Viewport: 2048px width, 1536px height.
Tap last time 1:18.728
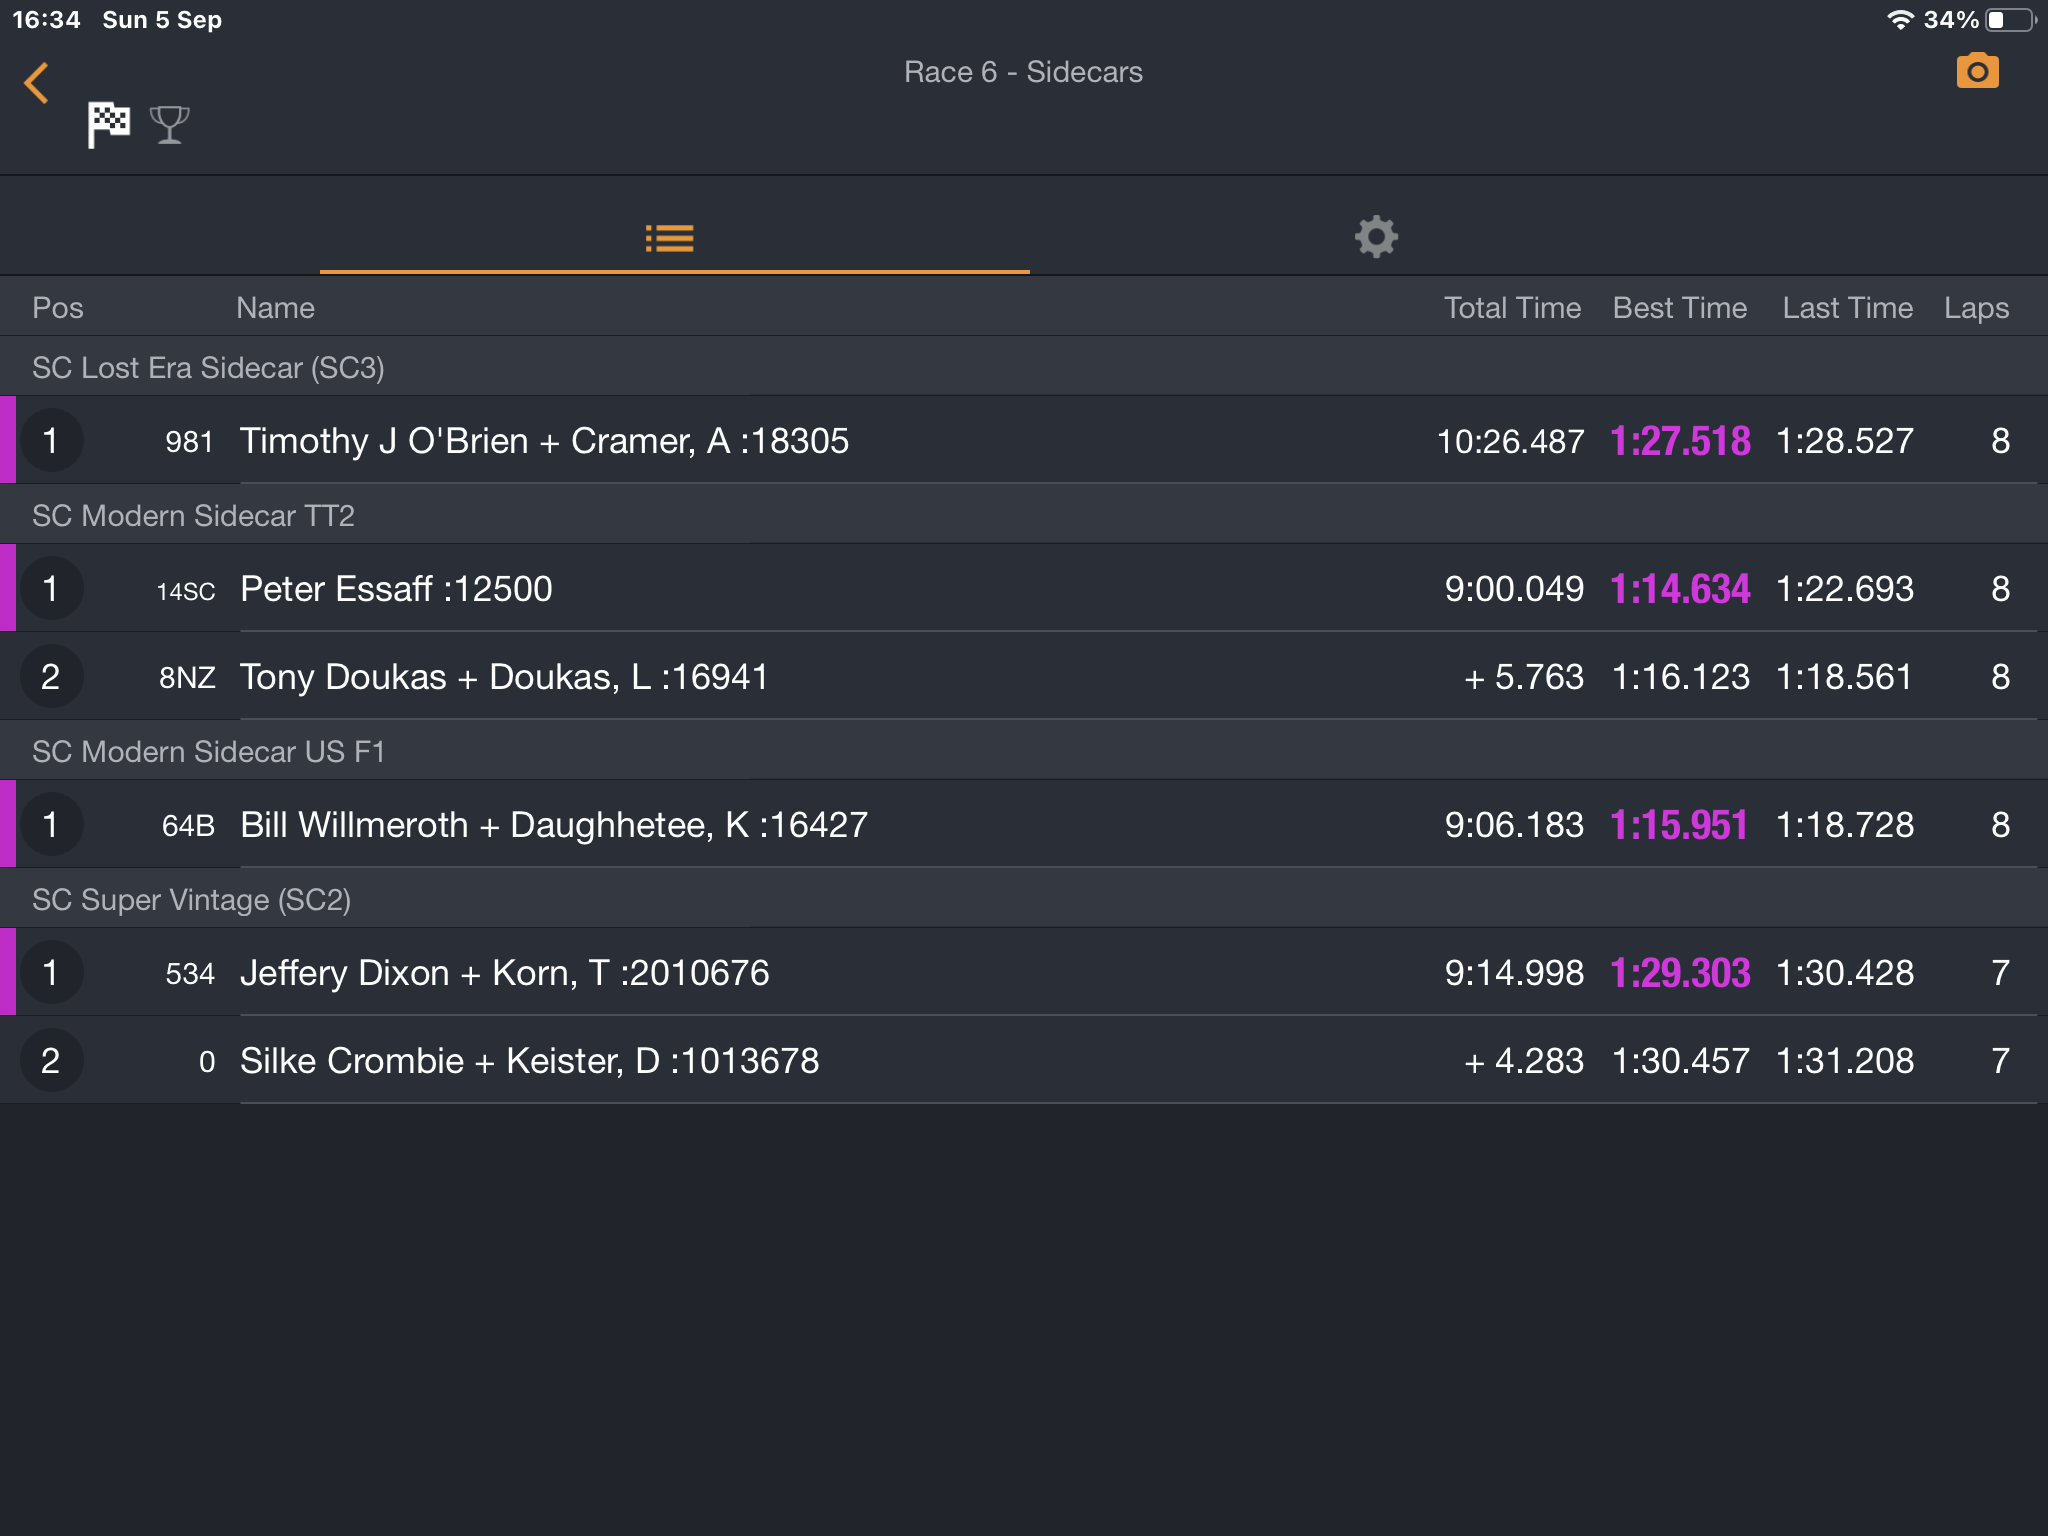coord(1845,825)
